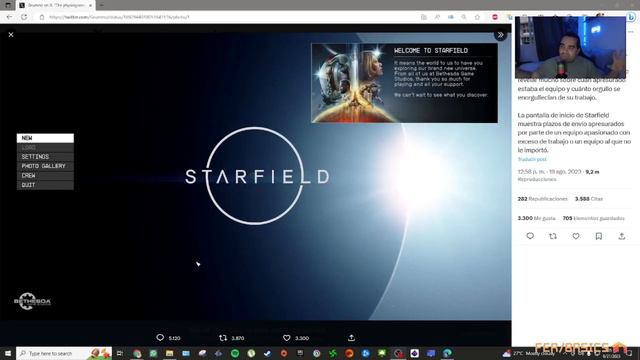This screenshot has width=640, height=360.
Task: Click the reply icon in the right post panel
Action: [530, 236]
